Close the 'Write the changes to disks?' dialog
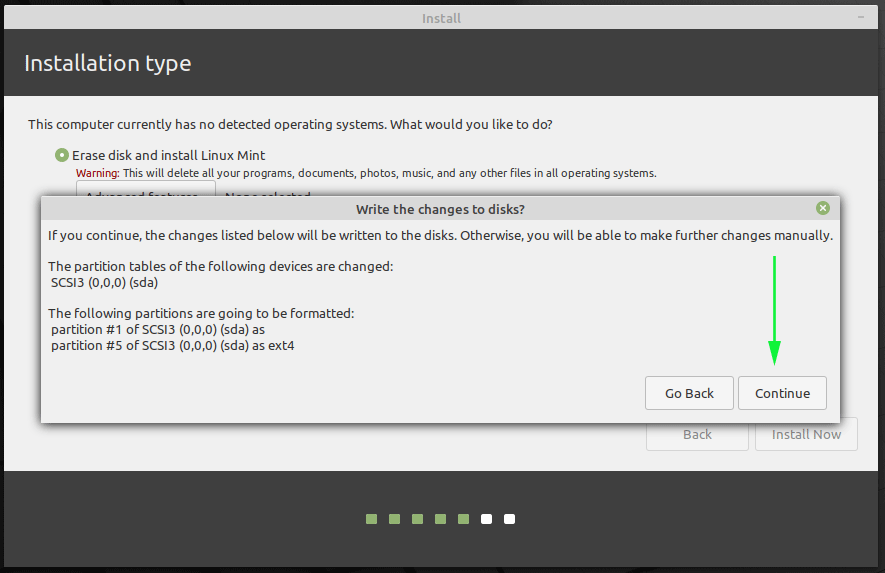 point(822,208)
